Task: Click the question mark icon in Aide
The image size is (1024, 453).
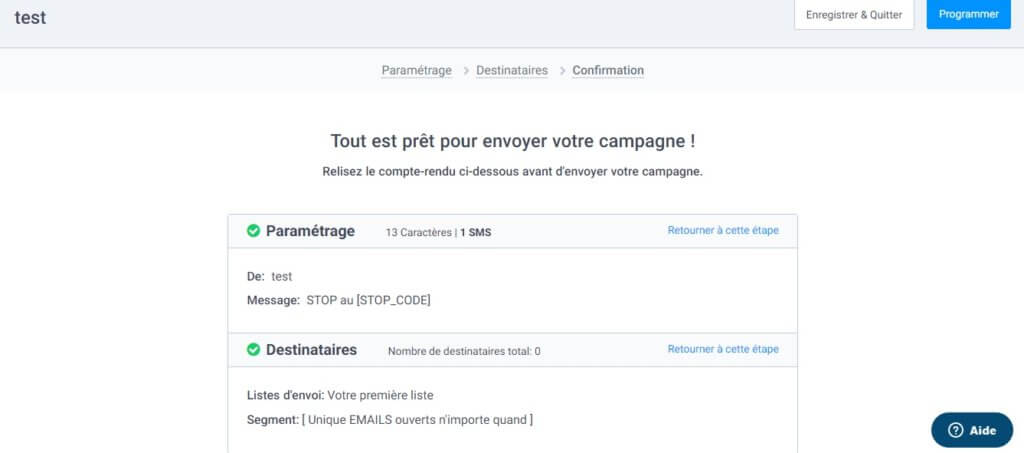Action: 955,430
